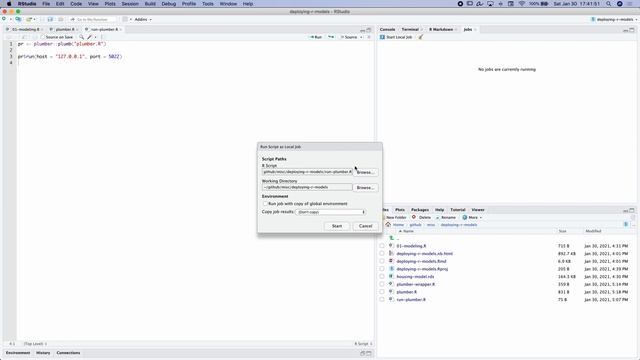Browse for the R Script path
Screen dimensions: 640x360
point(365,172)
